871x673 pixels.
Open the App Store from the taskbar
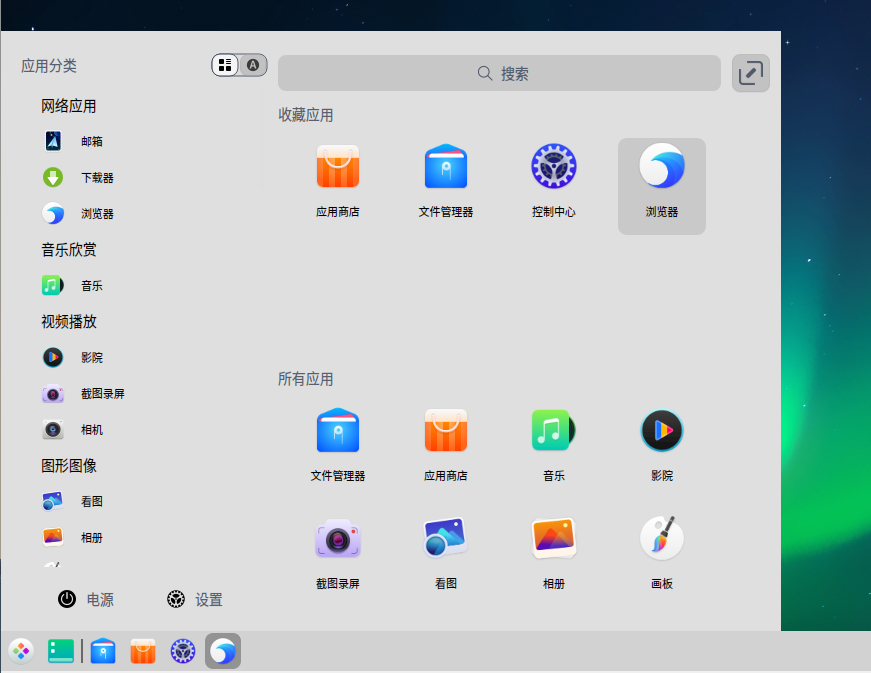(142, 651)
